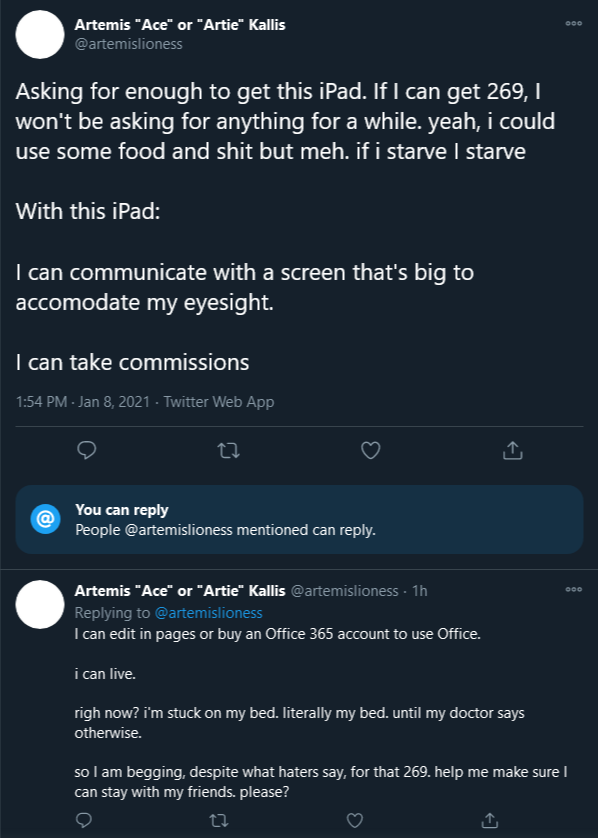Share the reply tweet about begging for 269
Screen dimensions: 598x838
click(490, 820)
